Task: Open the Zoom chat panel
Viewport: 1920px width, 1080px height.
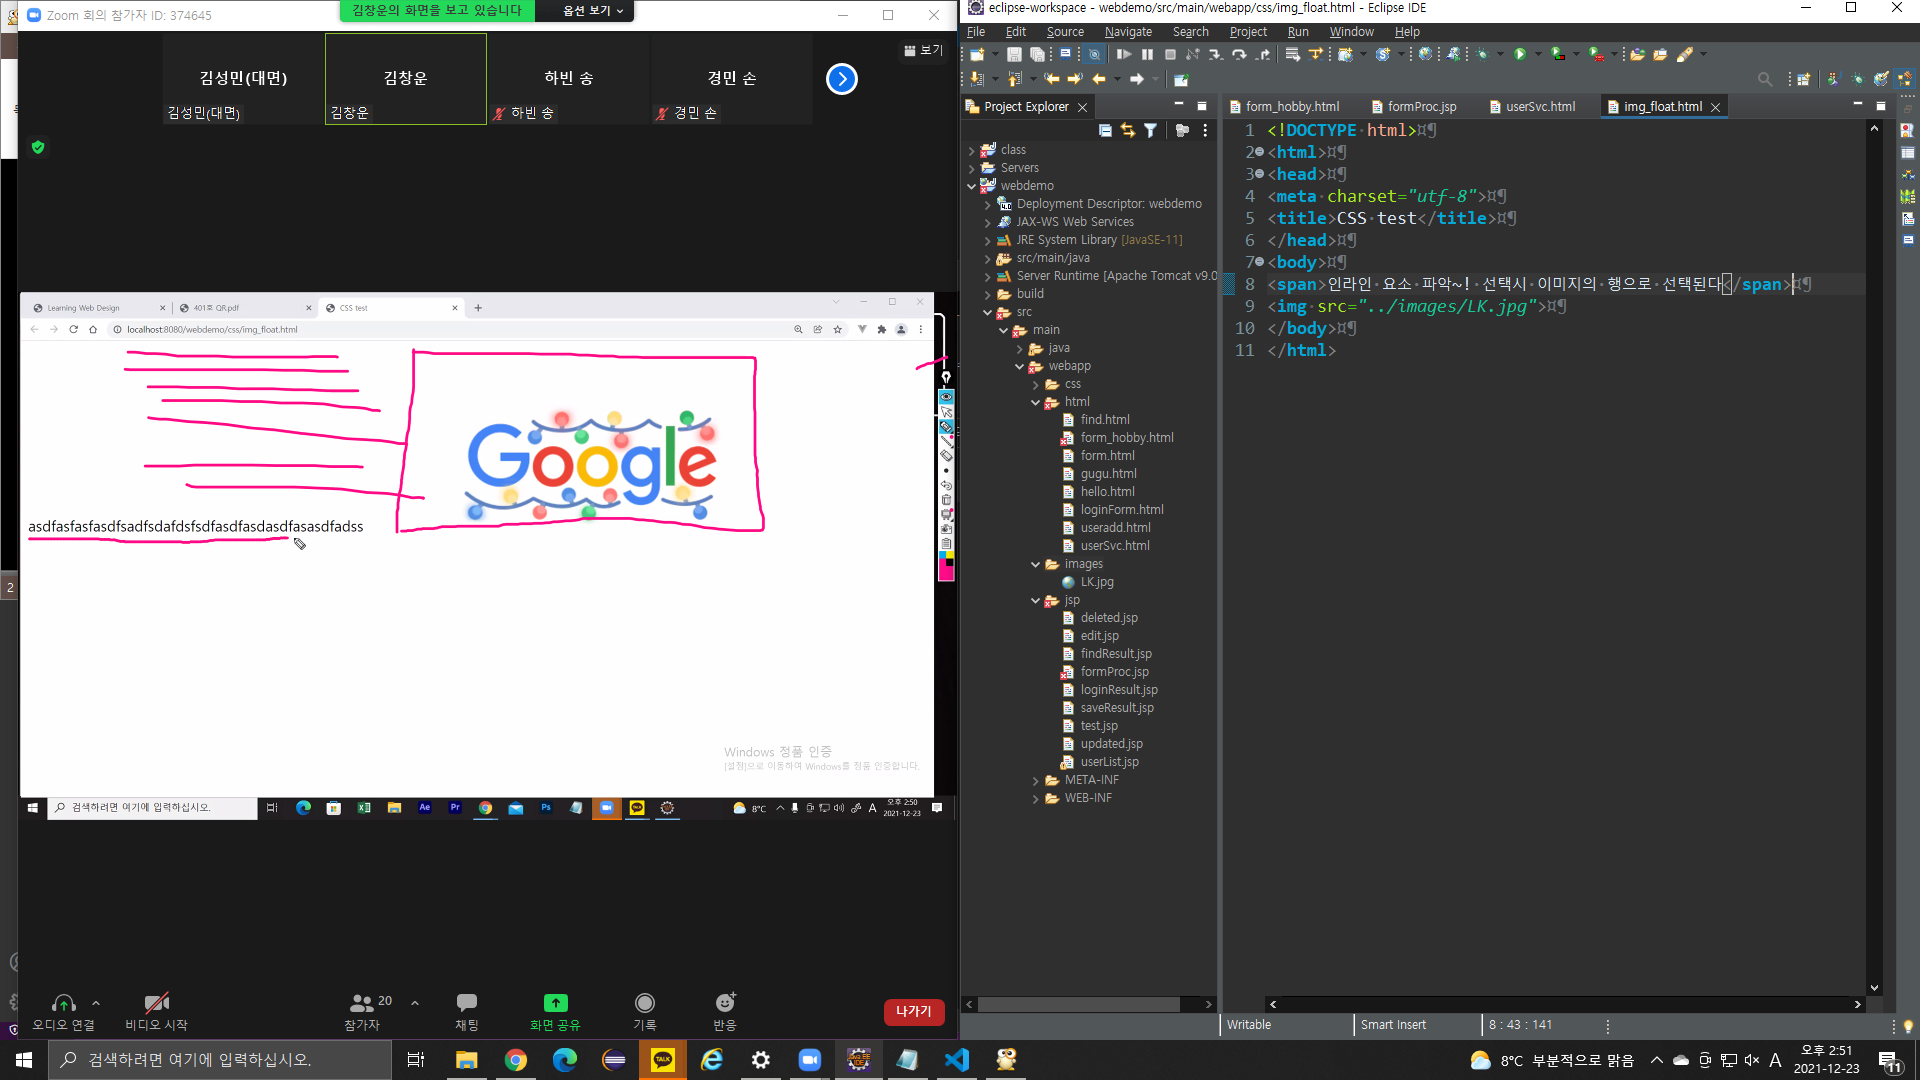Action: coord(466,1004)
